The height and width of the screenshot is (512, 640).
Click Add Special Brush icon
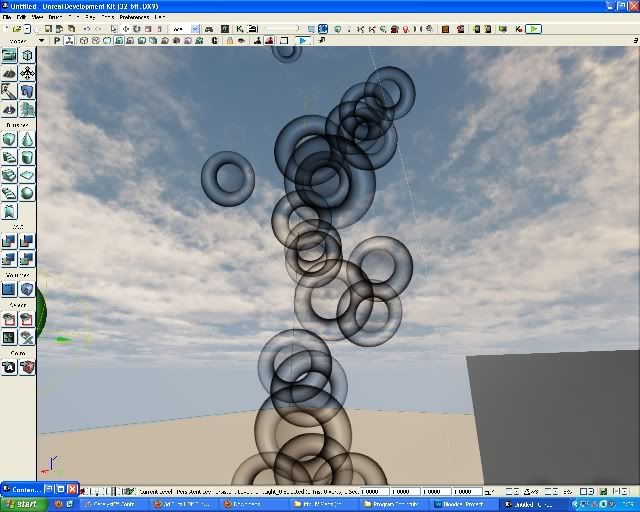coord(9,289)
